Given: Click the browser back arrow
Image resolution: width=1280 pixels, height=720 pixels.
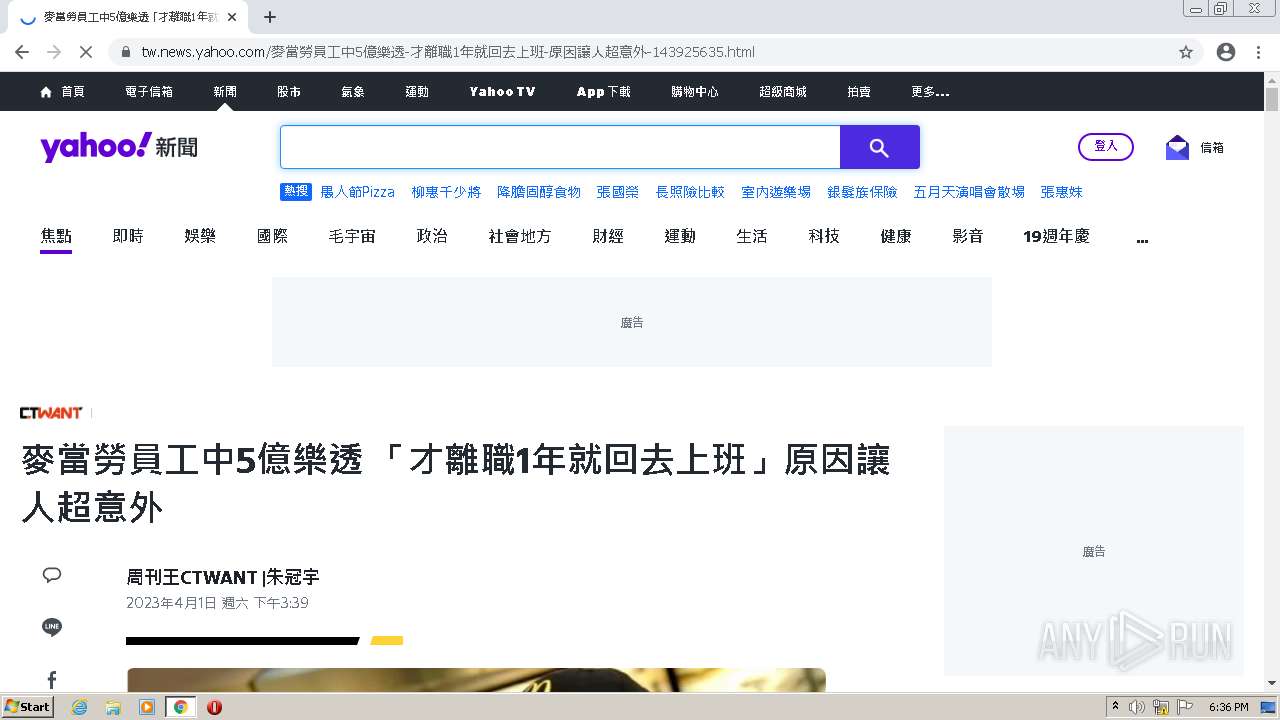Looking at the screenshot, I should [22, 52].
